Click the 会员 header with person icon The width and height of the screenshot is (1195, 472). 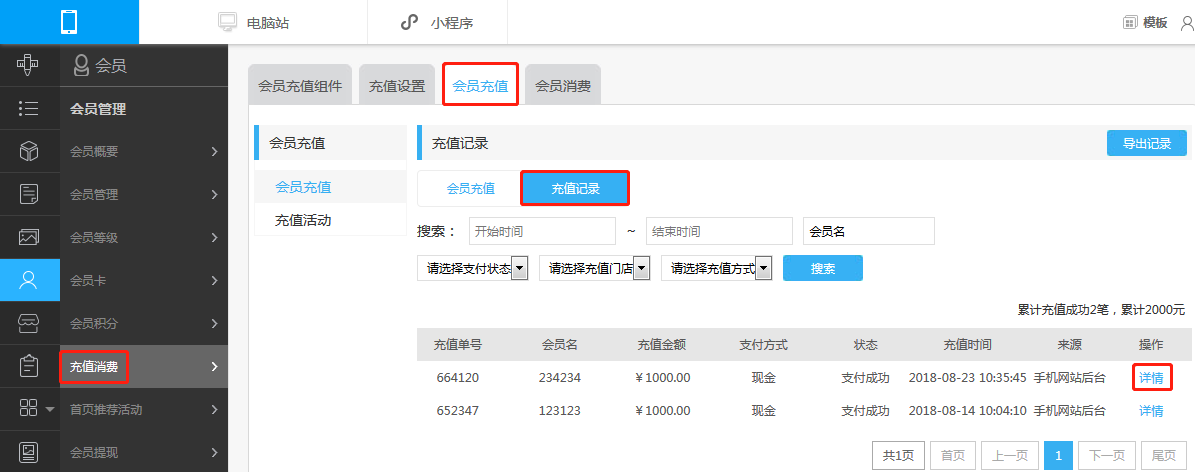click(x=99, y=66)
